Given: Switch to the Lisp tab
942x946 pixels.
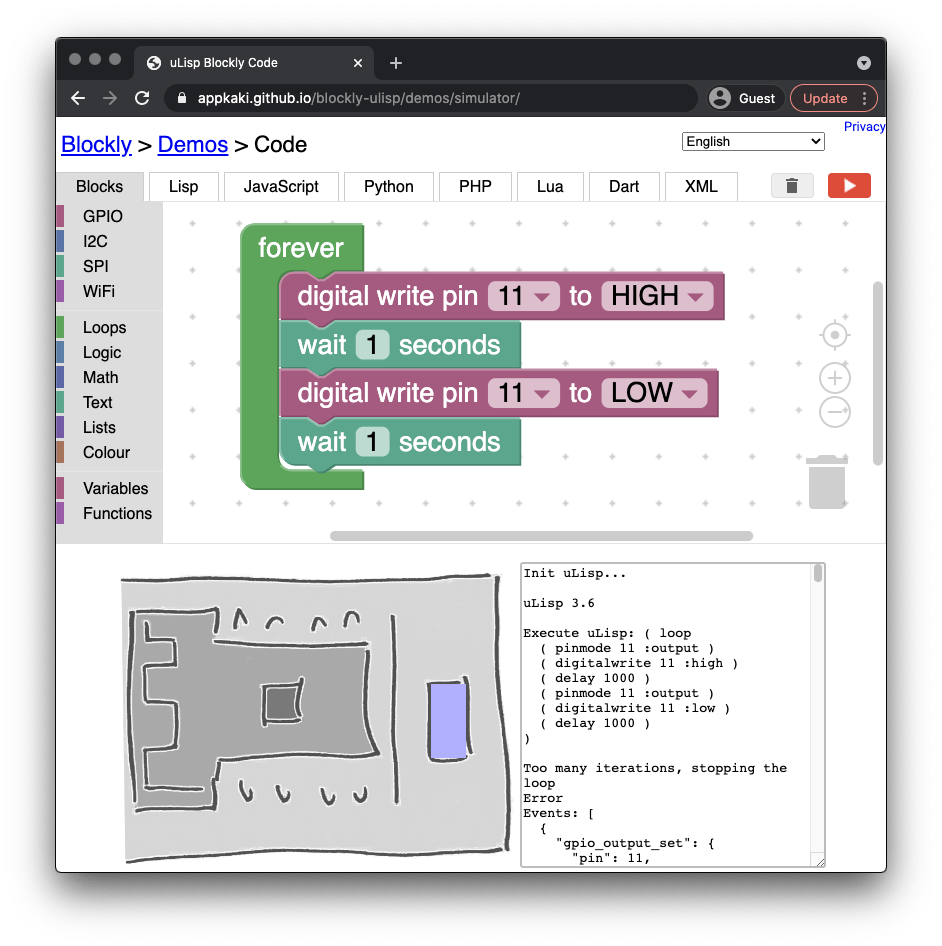Looking at the screenshot, I should [x=182, y=186].
